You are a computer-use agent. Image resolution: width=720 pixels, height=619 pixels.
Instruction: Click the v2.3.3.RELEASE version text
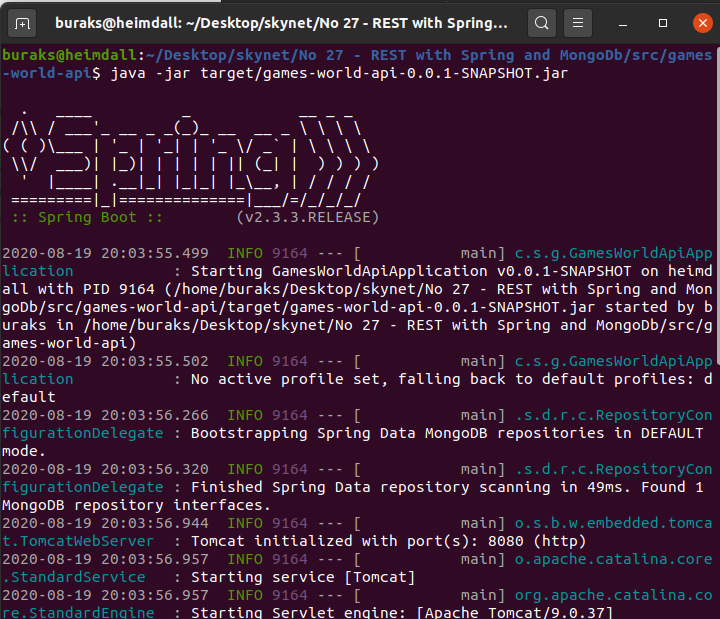(x=308, y=217)
